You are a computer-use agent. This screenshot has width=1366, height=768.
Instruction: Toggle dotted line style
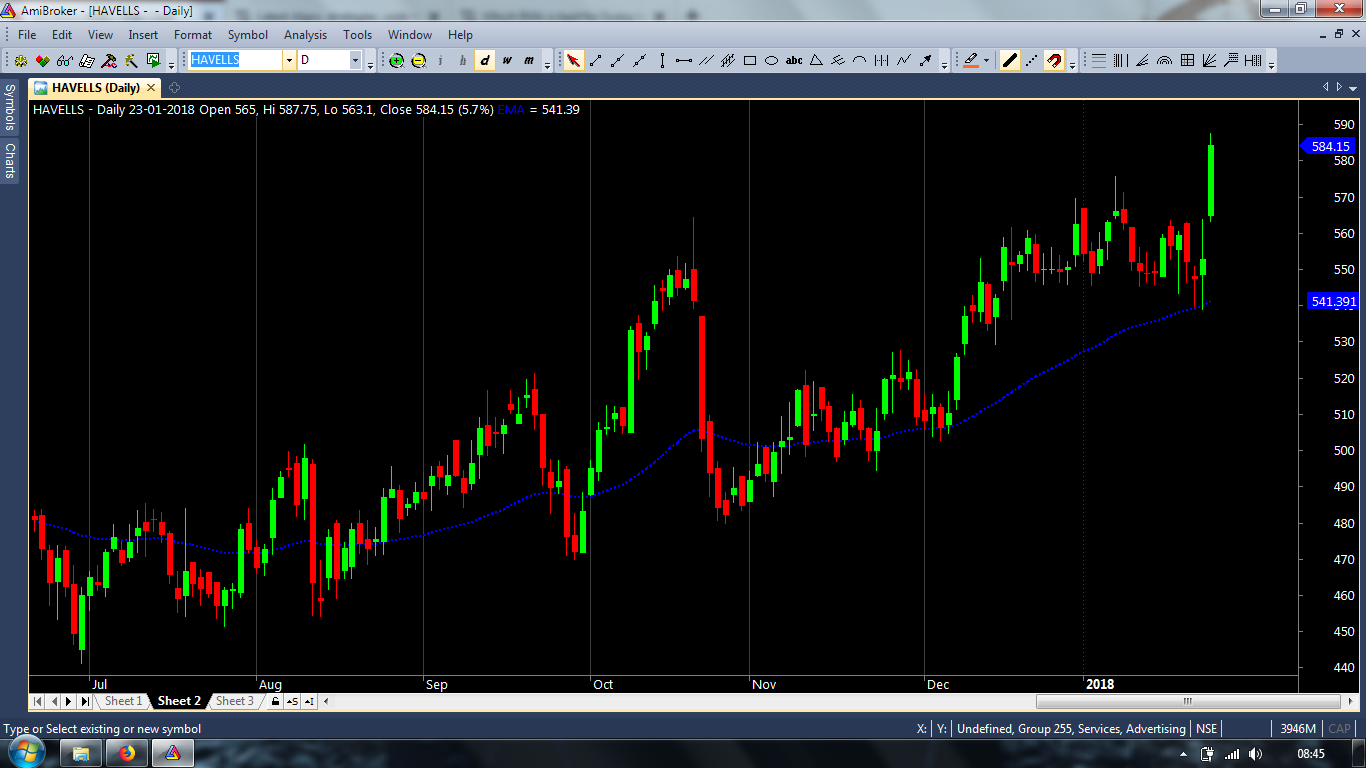click(x=1032, y=60)
